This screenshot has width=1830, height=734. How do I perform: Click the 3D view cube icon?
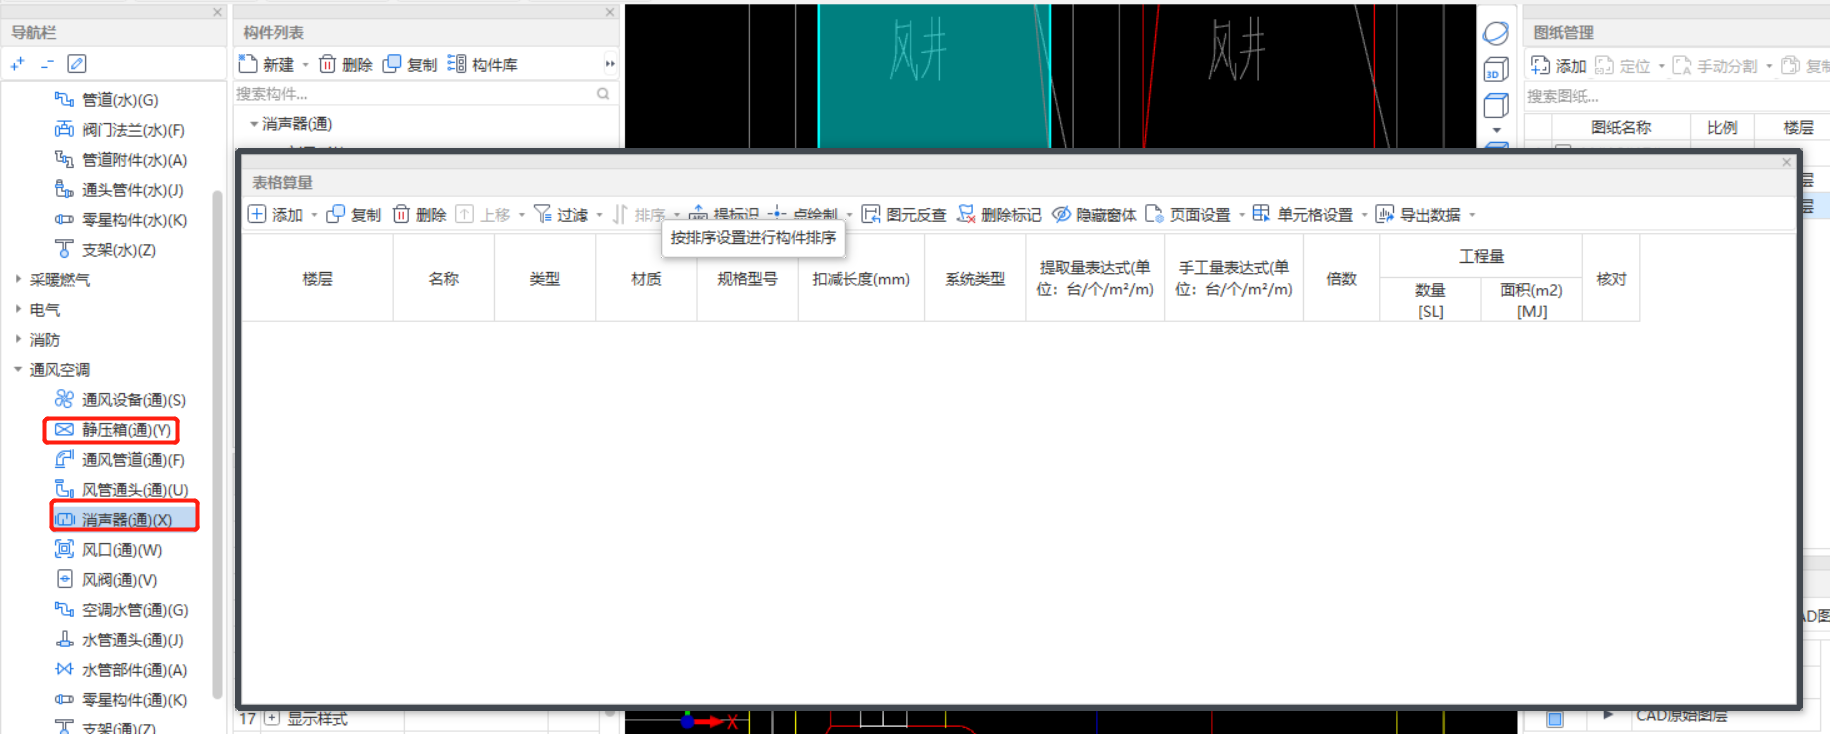(x=1496, y=69)
